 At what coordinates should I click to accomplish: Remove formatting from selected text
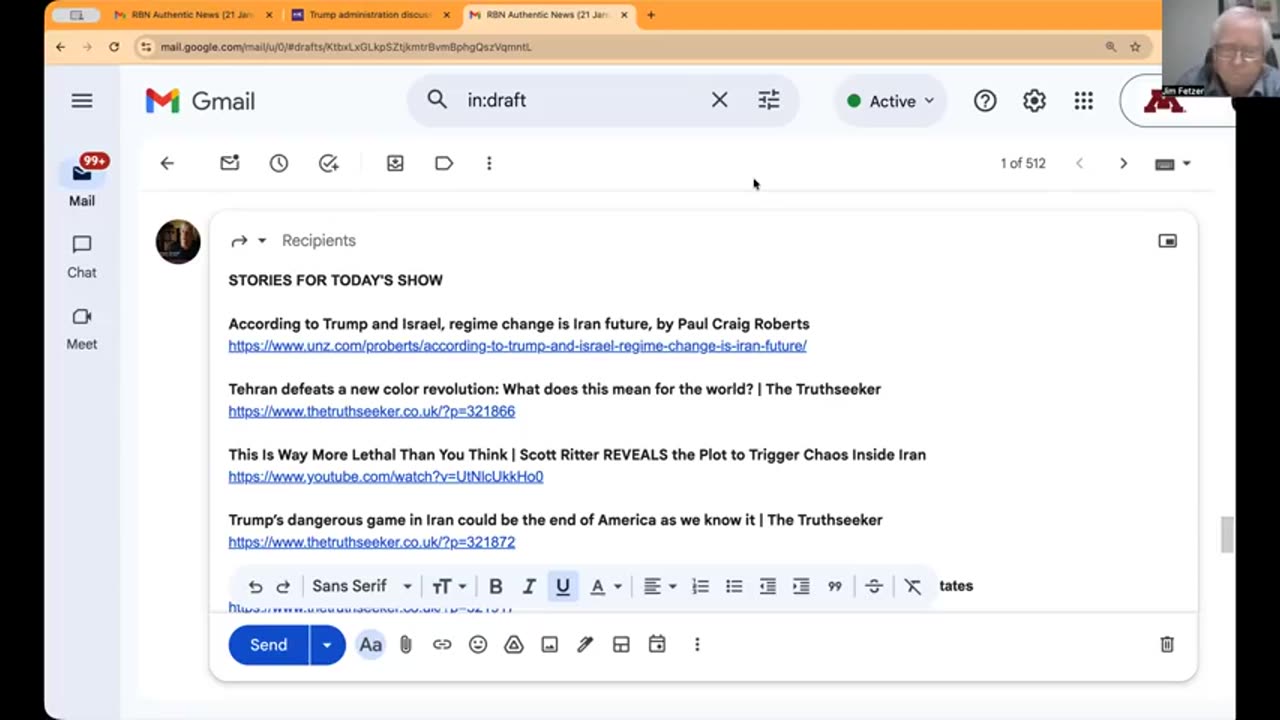(x=913, y=587)
